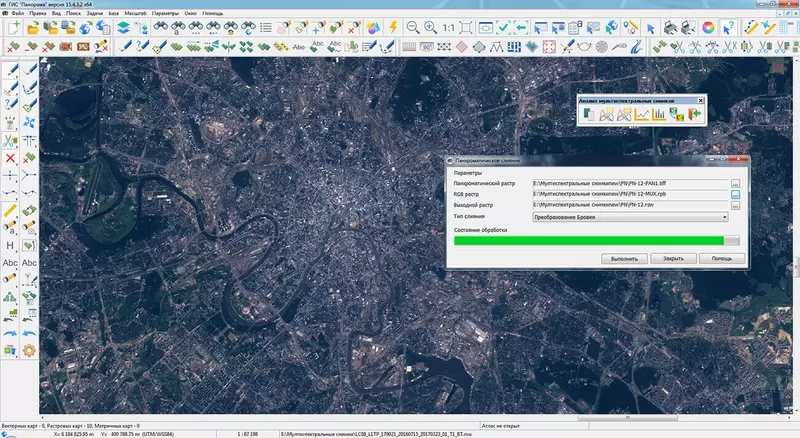Click the green processing progress bar
800x438 pixels.
coord(590,240)
